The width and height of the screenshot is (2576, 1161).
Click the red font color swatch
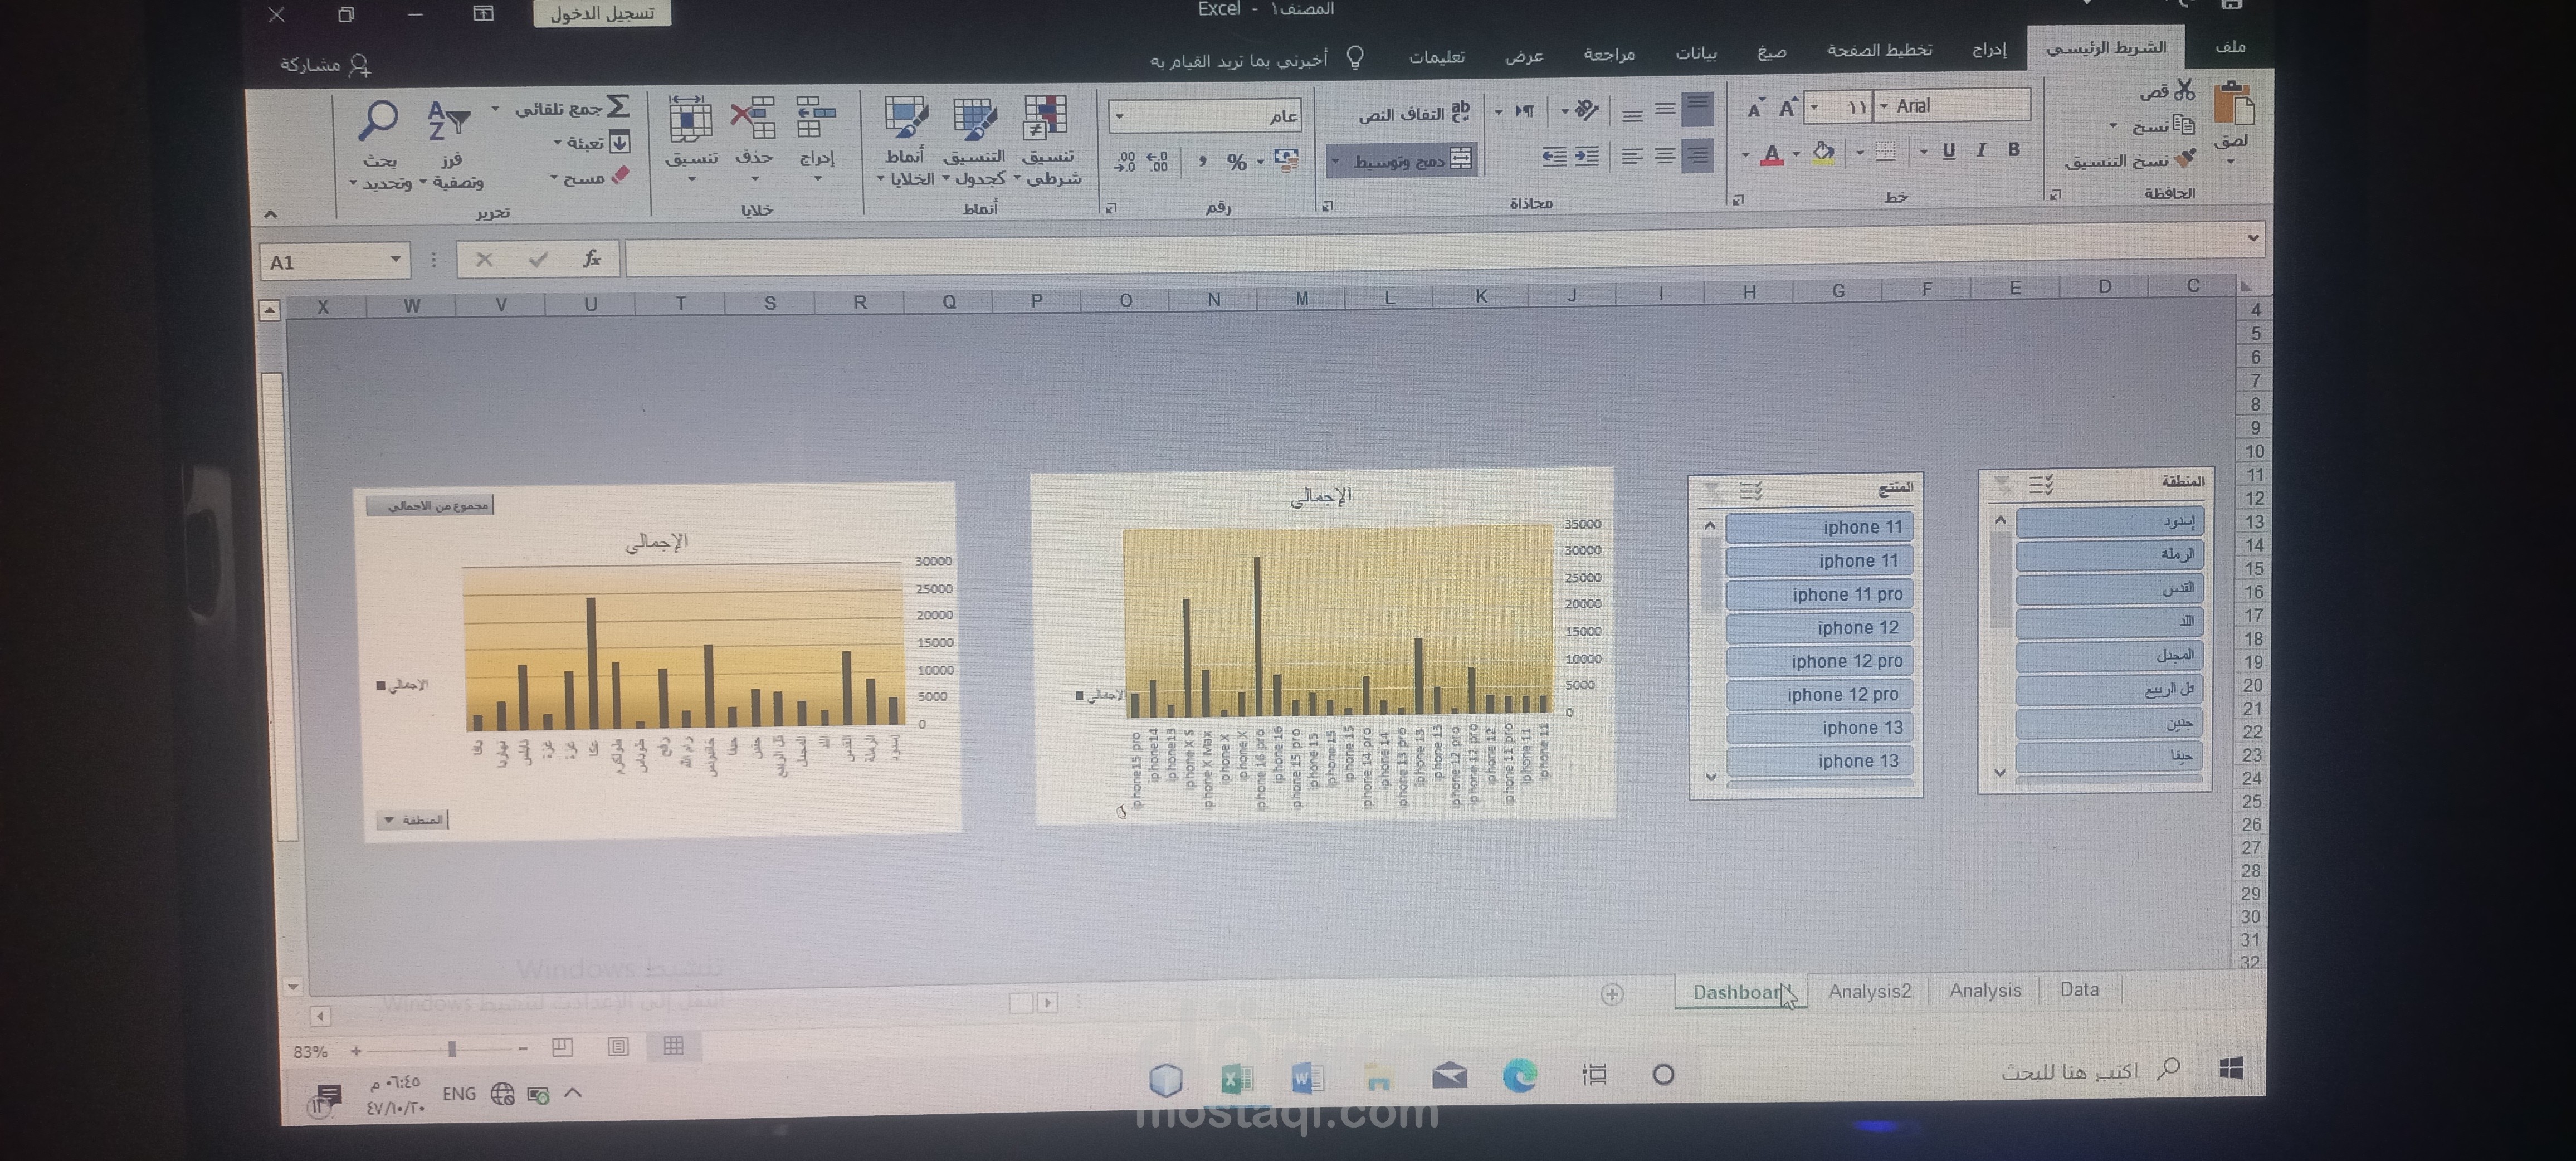[1771, 154]
